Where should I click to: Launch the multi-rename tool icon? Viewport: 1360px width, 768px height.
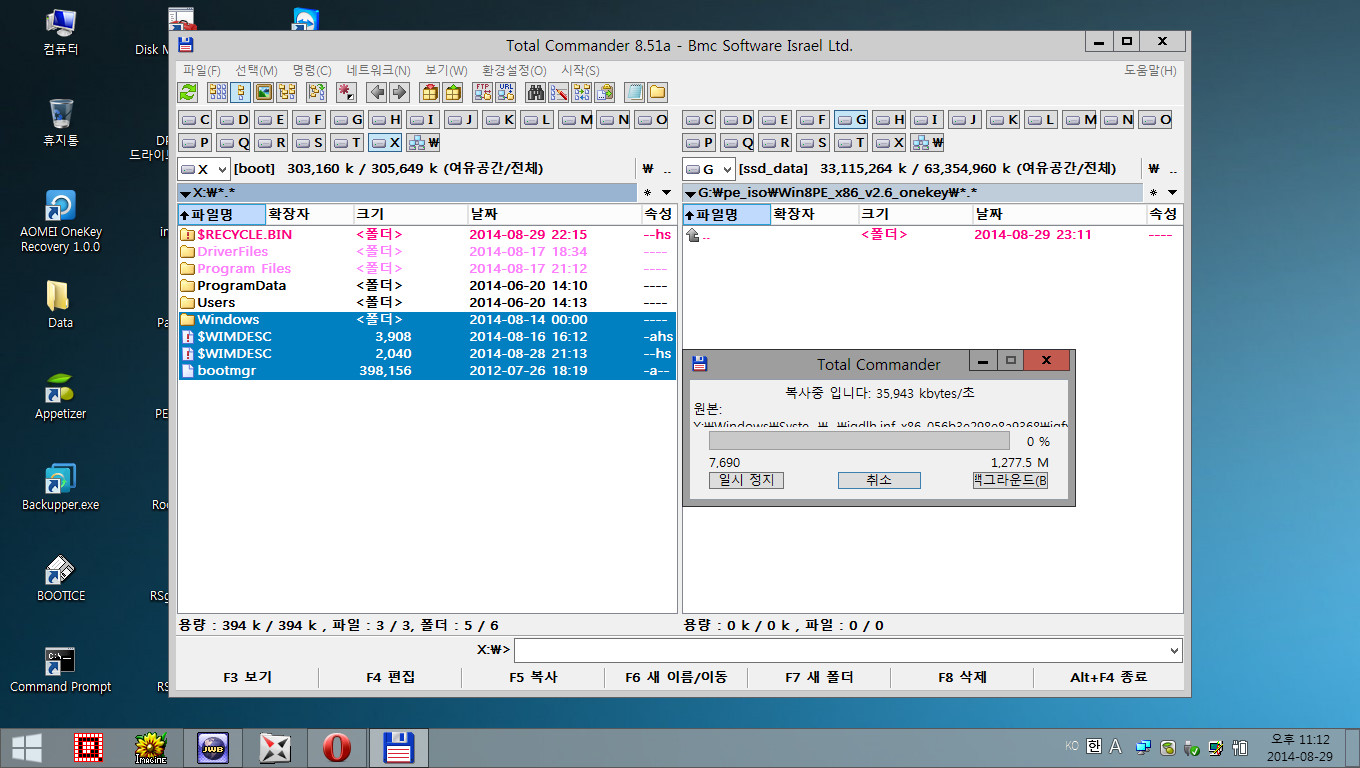(559, 93)
